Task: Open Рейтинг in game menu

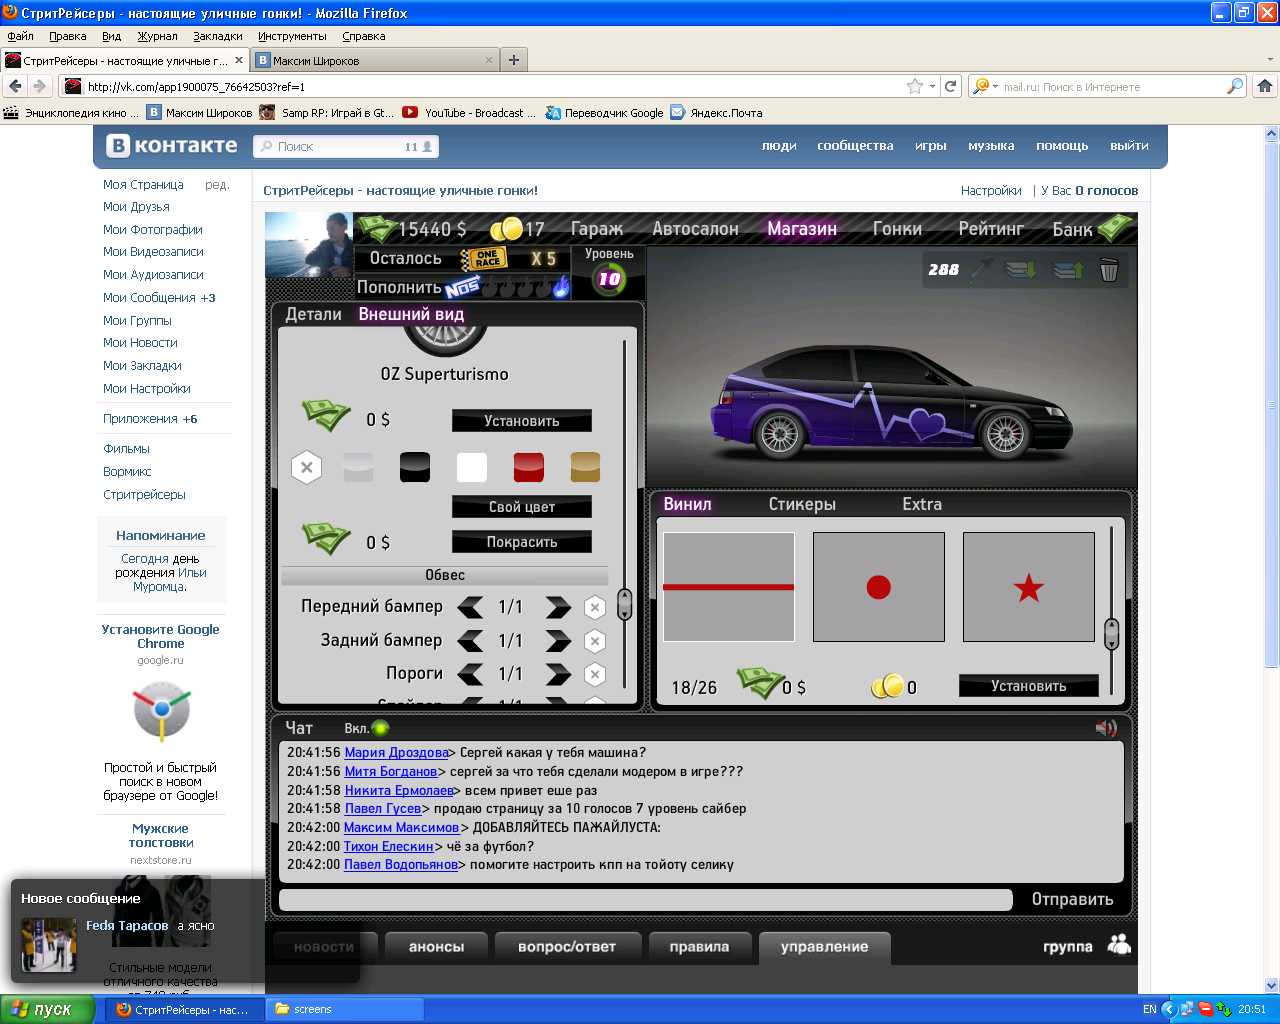Action: point(991,229)
